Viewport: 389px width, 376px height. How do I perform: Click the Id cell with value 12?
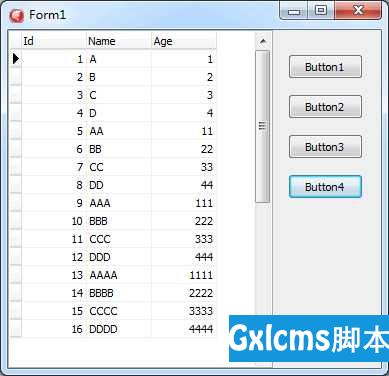54,257
